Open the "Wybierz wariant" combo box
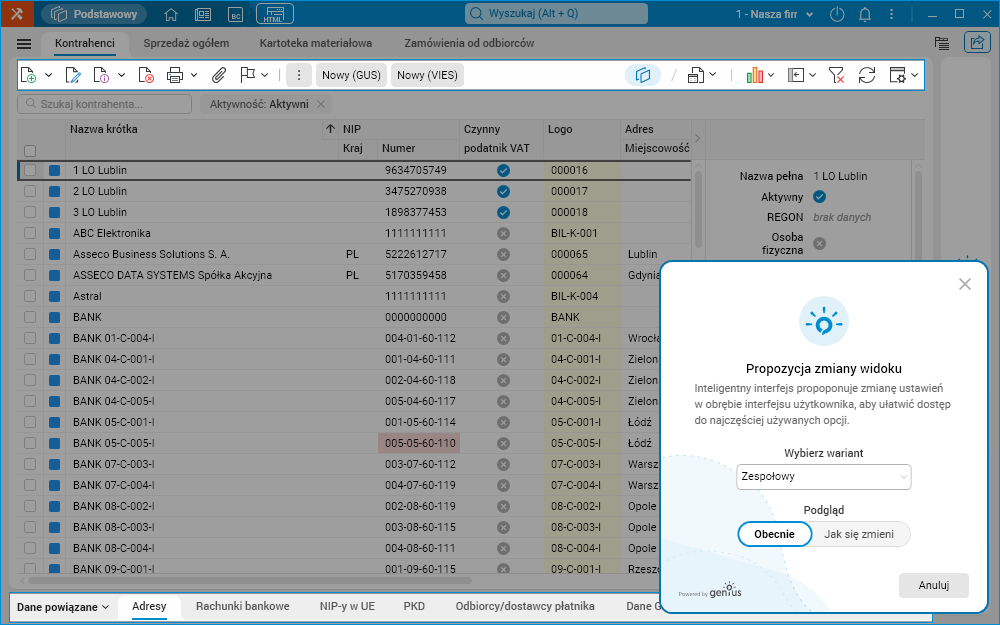Image resolution: width=1000 pixels, height=625 pixels. (x=823, y=477)
